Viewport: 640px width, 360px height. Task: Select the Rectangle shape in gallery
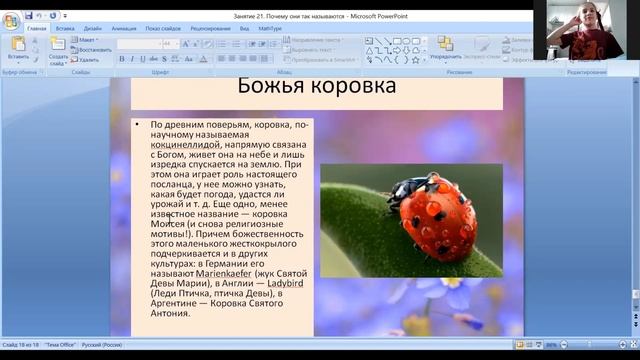click(x=397, y=41)
